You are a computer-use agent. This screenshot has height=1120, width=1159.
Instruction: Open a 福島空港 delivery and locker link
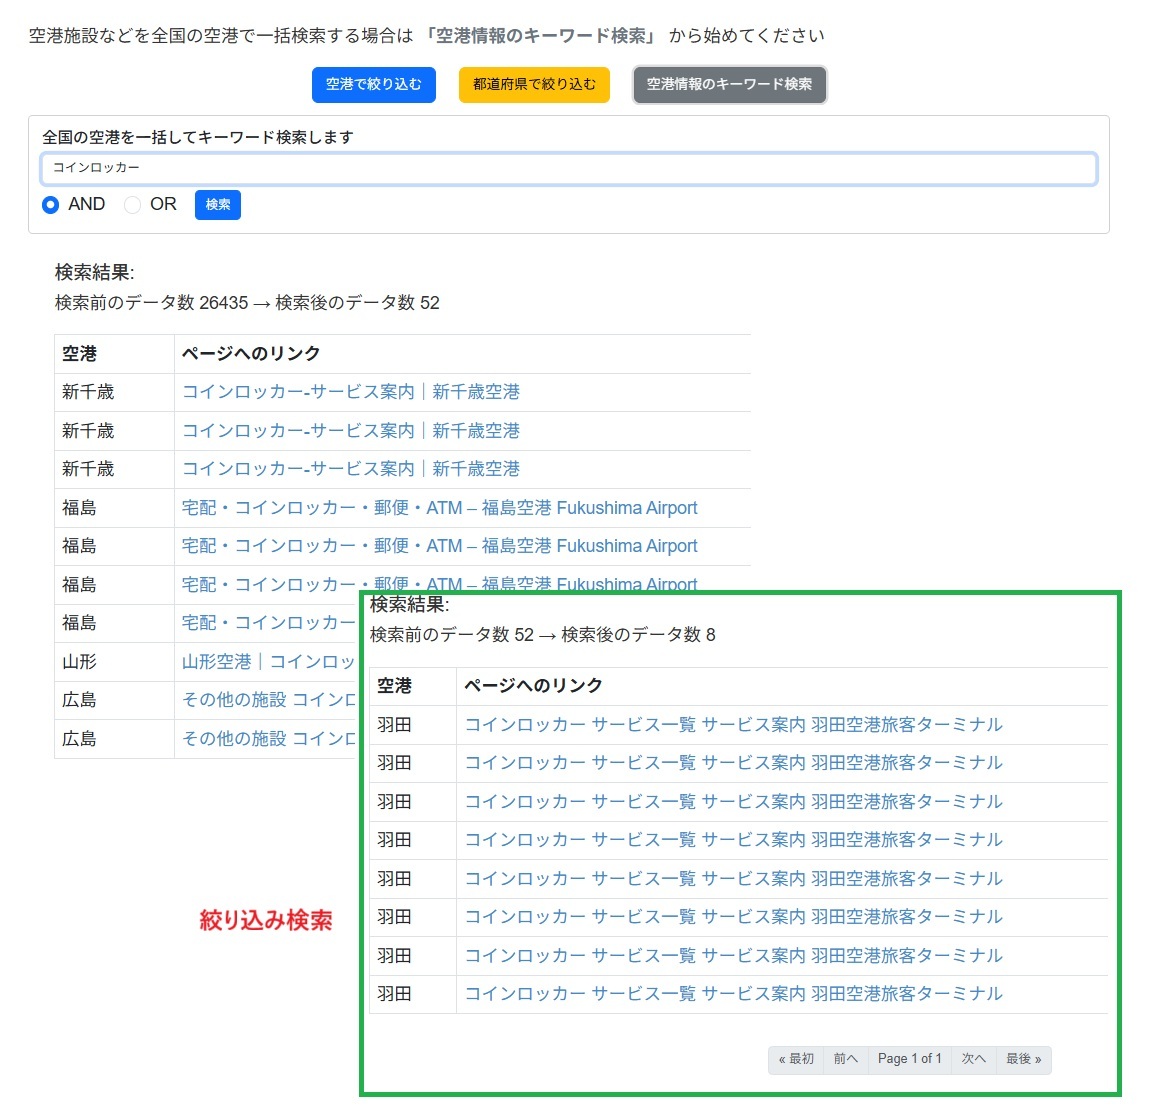point(440,507)
